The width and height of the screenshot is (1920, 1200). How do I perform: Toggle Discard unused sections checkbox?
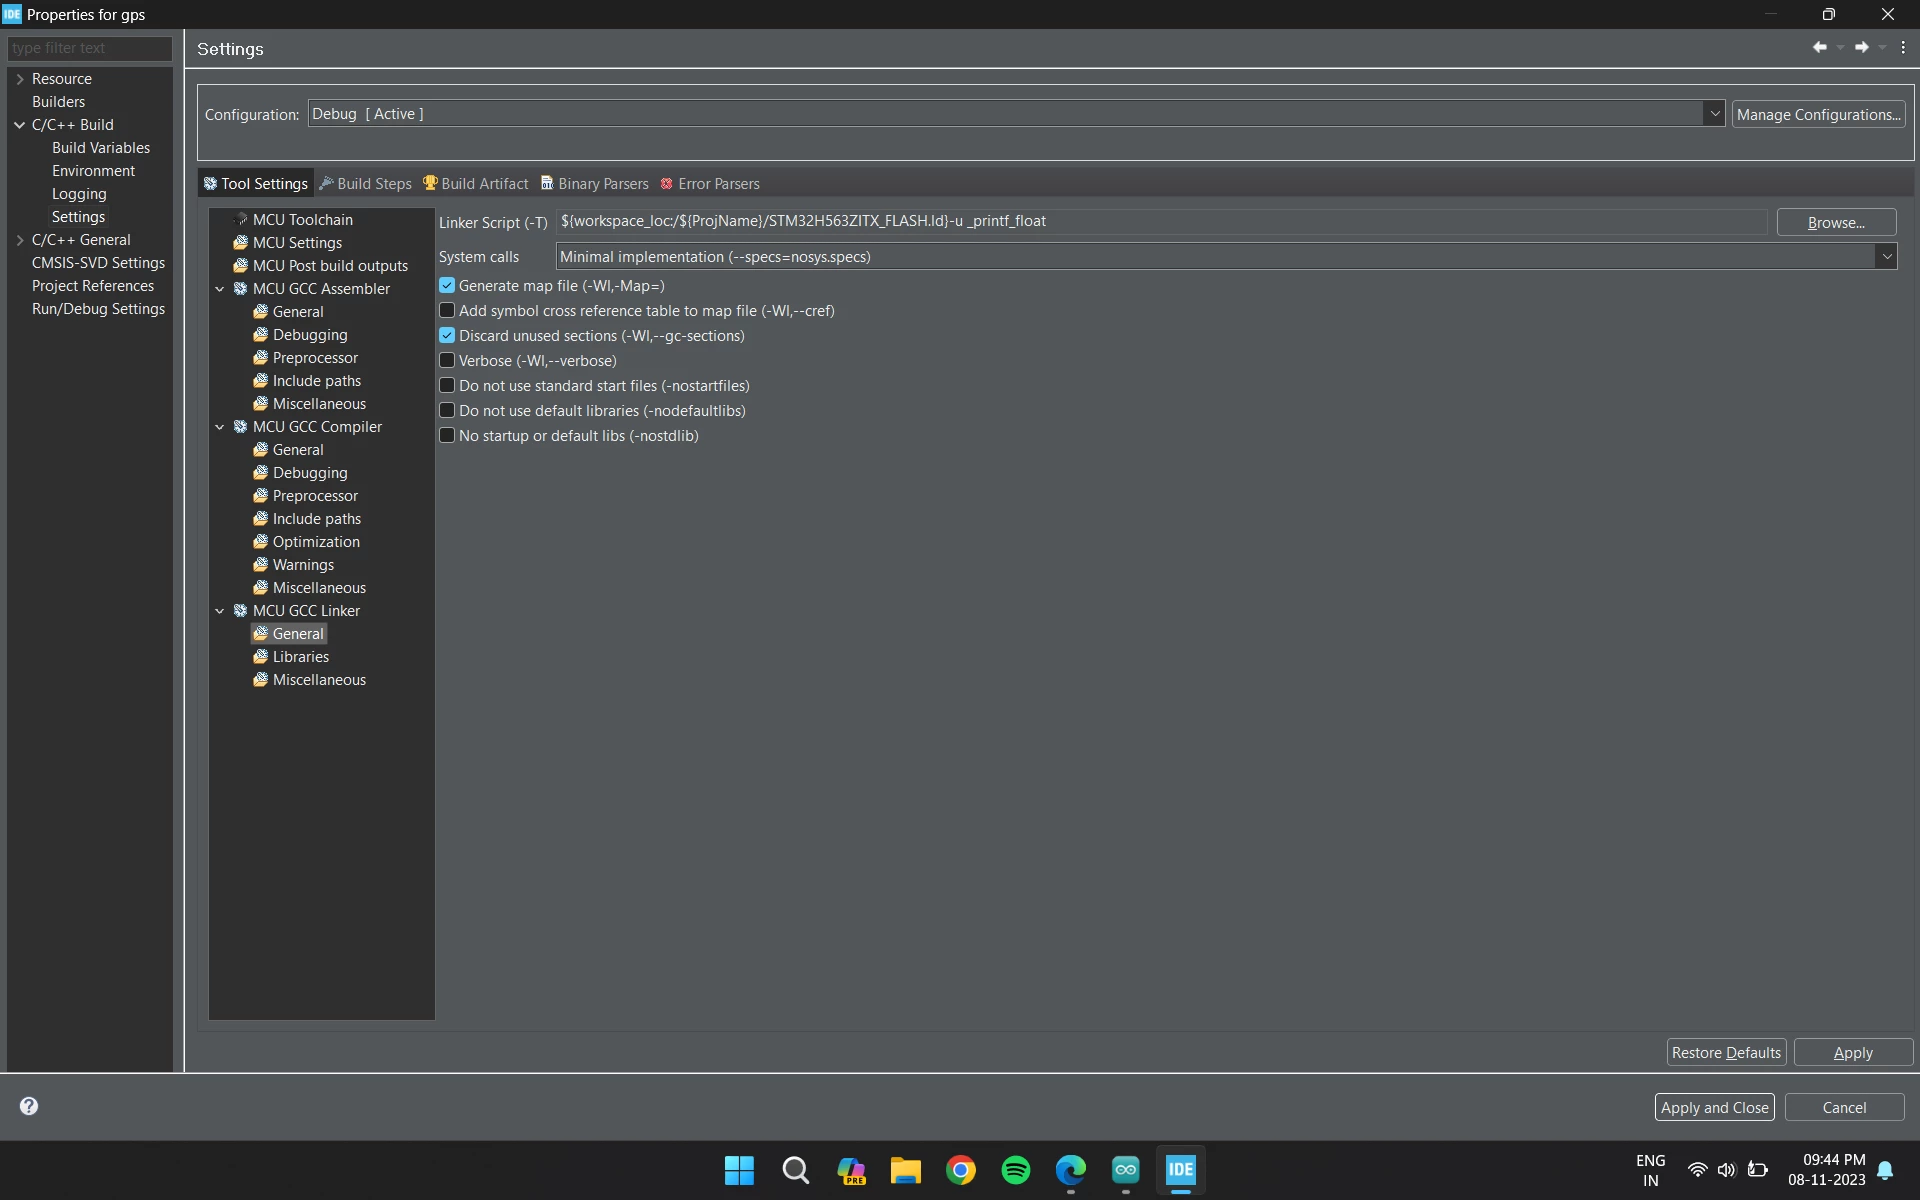447,336
